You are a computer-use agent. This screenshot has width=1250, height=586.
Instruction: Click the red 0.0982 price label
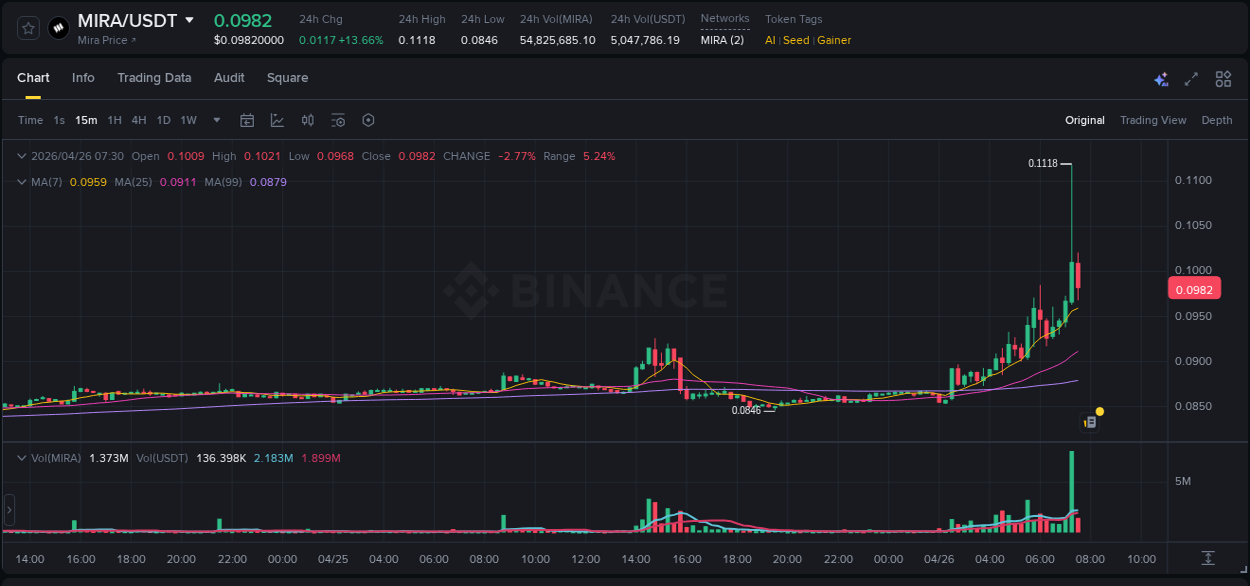point(1194,288)
